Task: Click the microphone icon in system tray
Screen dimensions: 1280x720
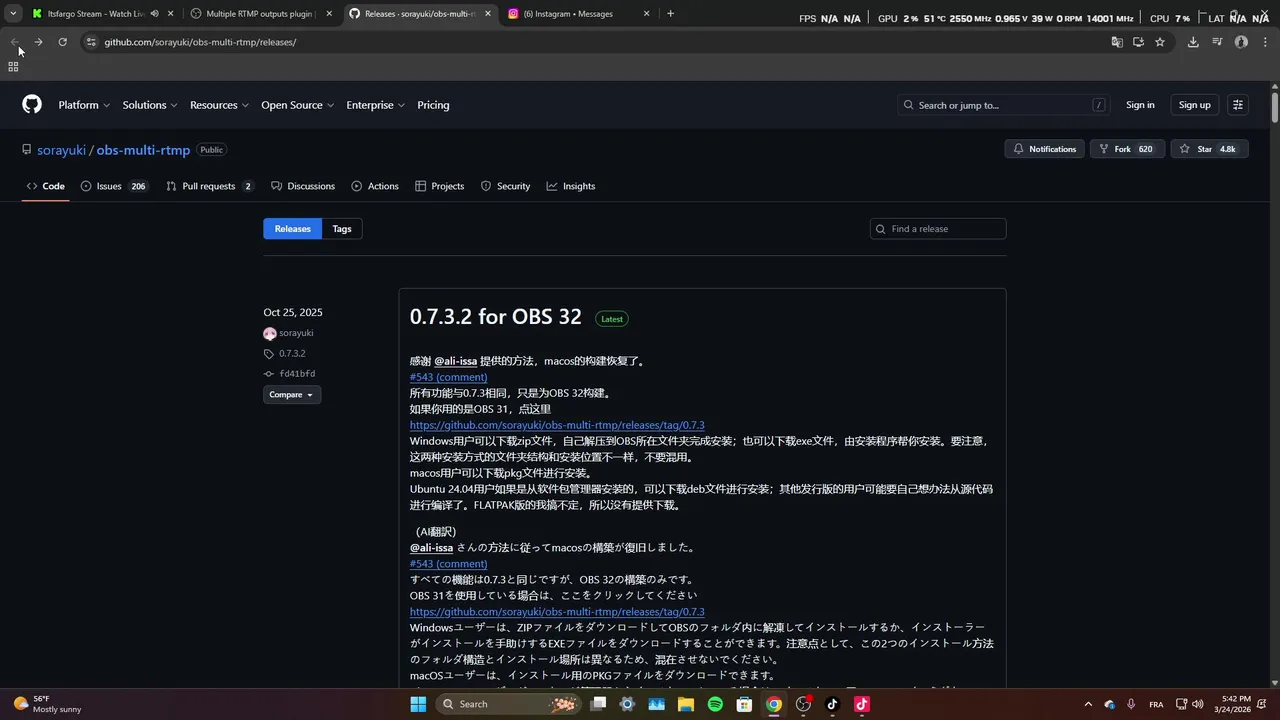Action: click(x=1131, y=704)
